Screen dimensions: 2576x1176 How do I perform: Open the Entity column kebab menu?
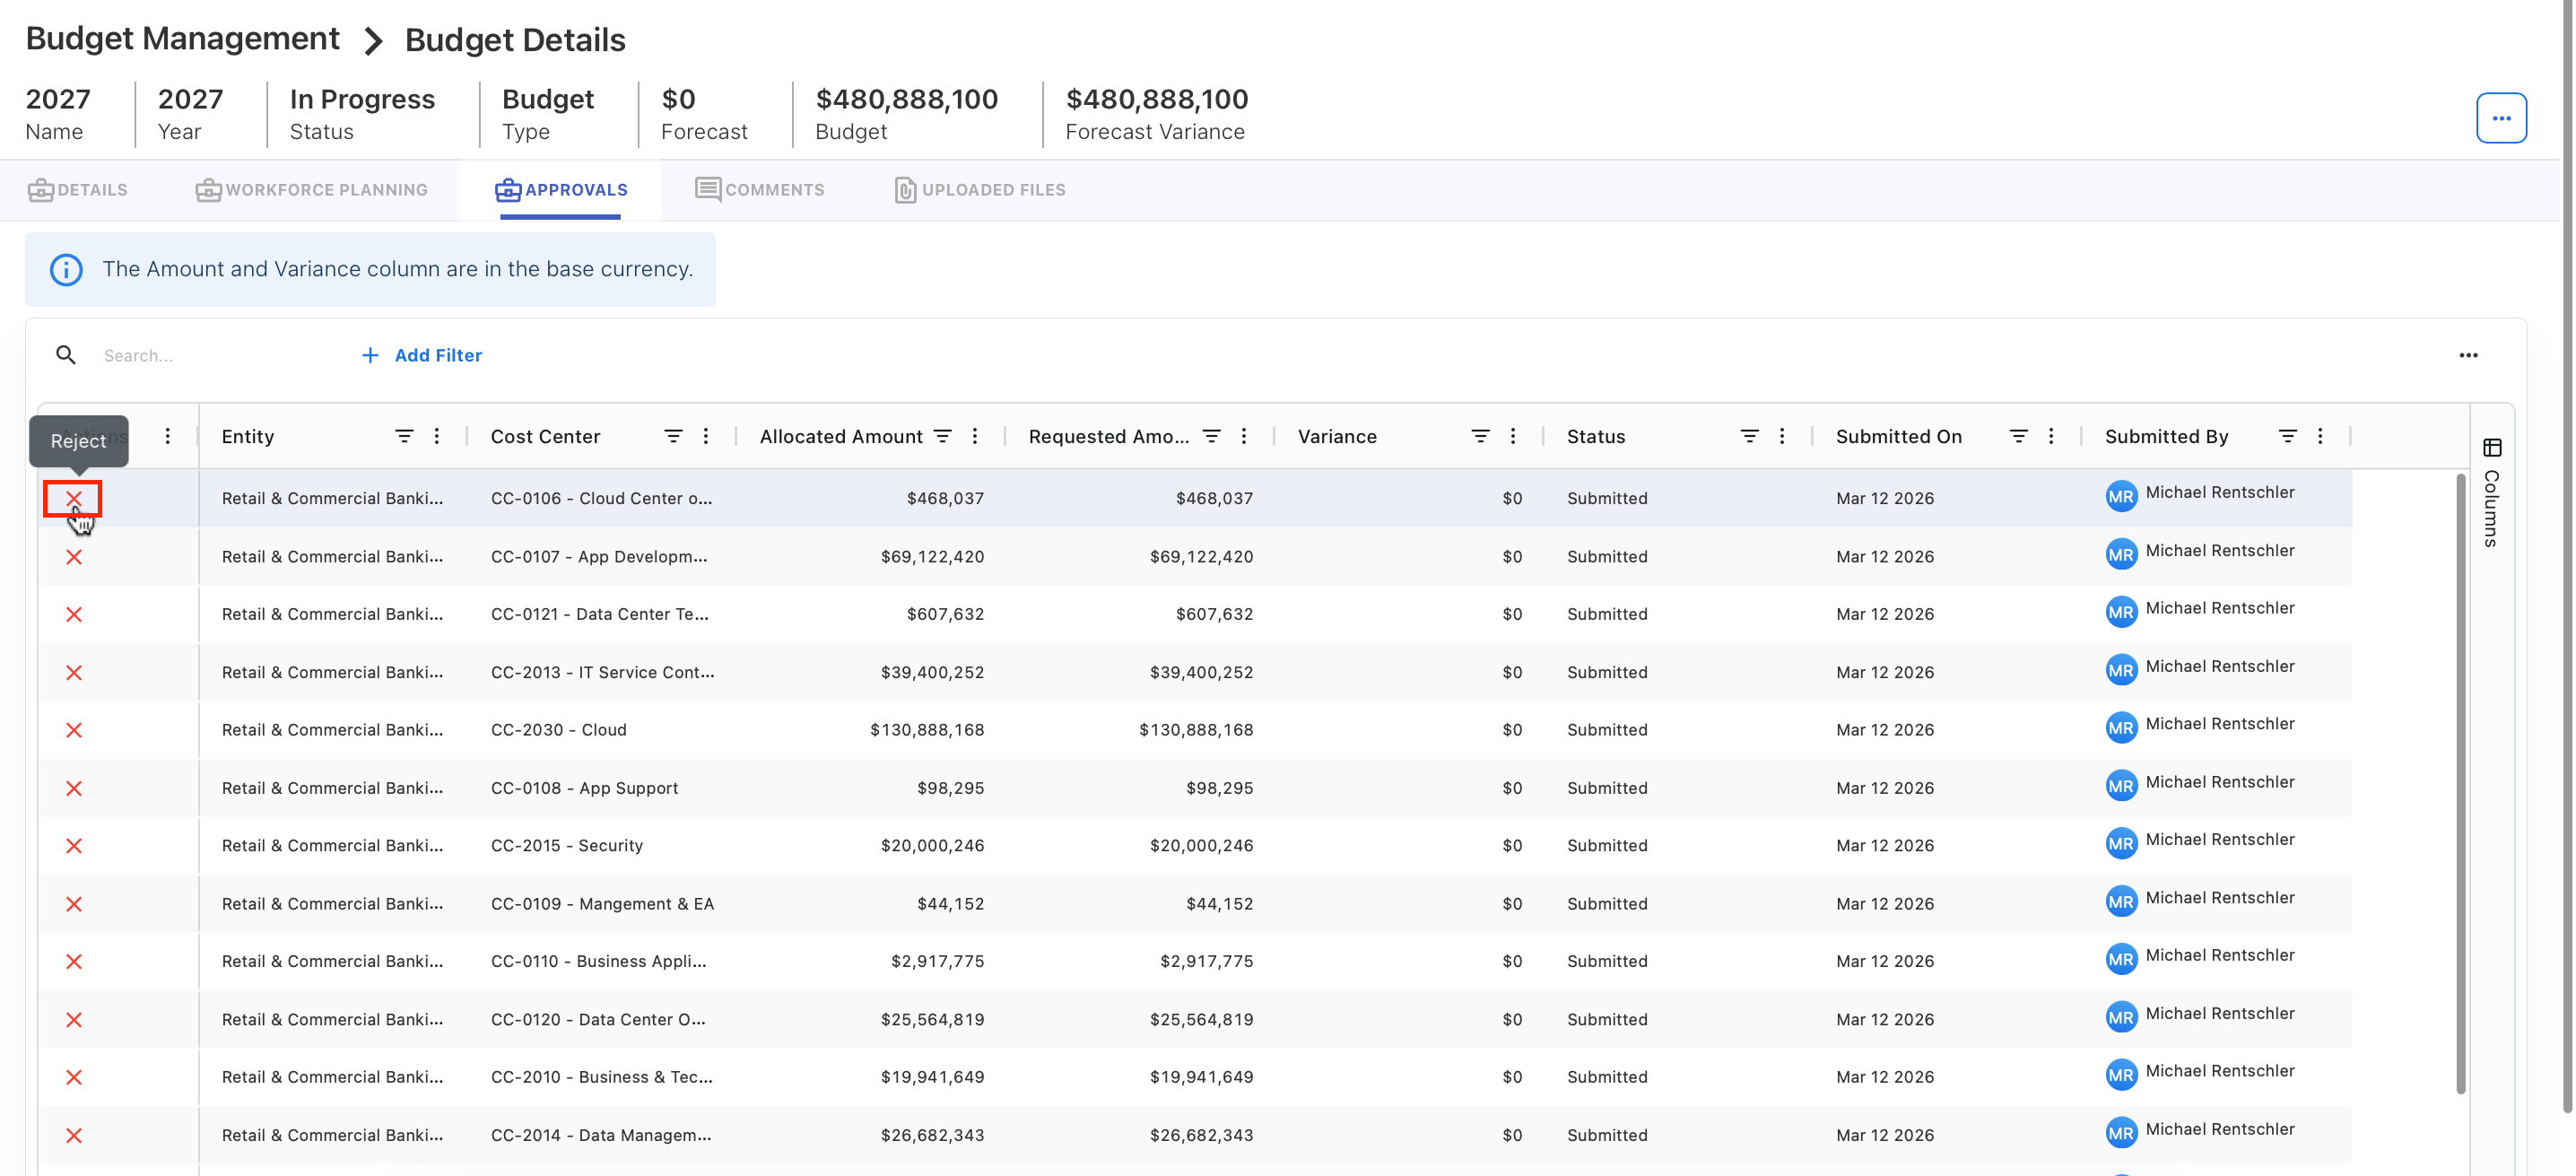(437, 436)
